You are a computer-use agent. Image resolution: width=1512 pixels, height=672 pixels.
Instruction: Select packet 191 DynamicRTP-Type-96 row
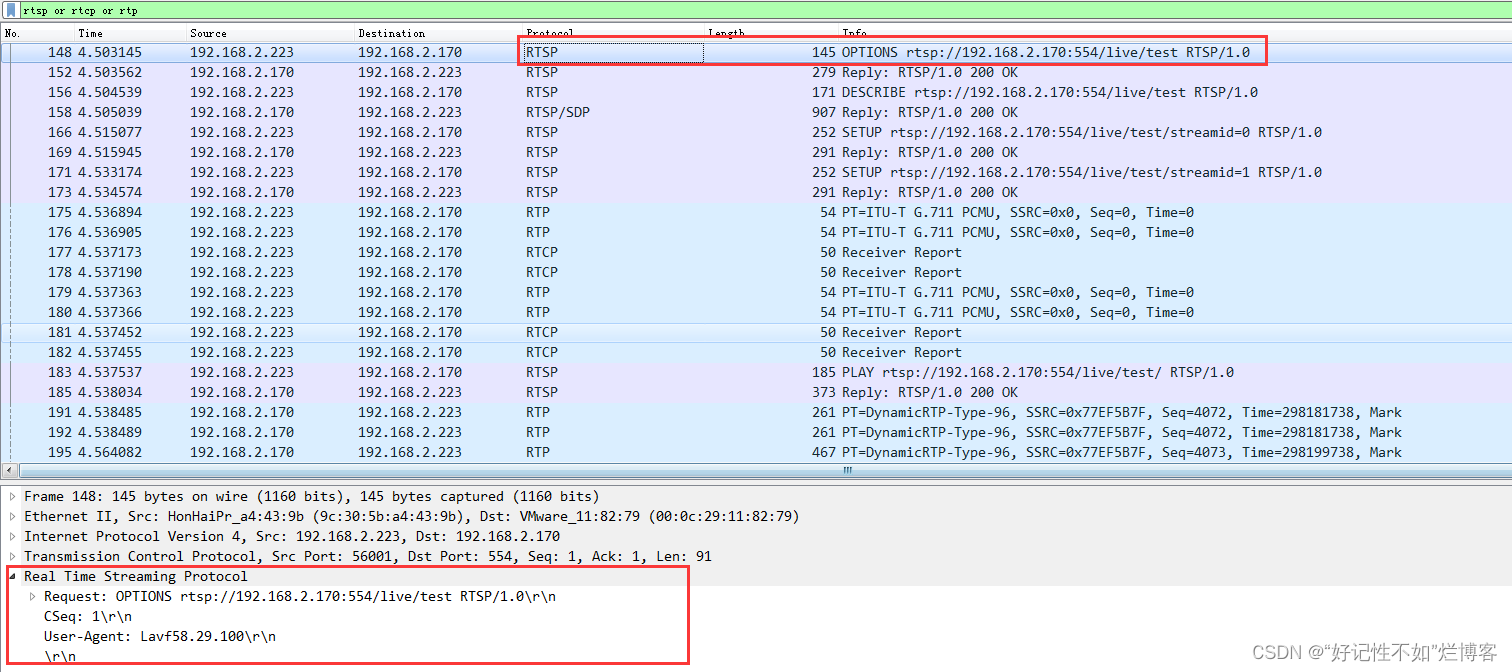tap(756, 412)
